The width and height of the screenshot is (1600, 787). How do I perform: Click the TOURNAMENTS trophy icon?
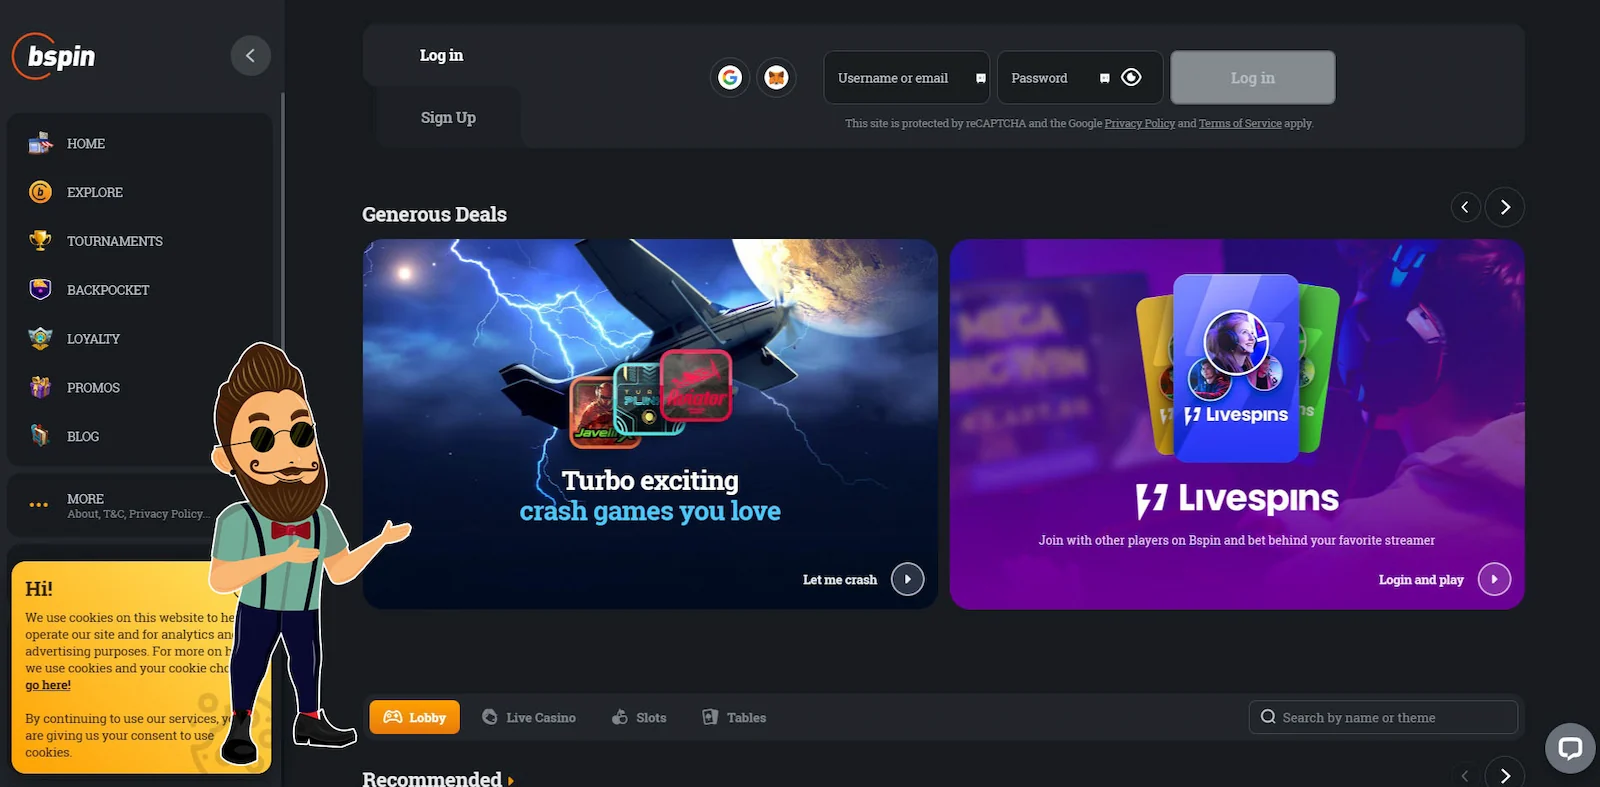point(40,241)
